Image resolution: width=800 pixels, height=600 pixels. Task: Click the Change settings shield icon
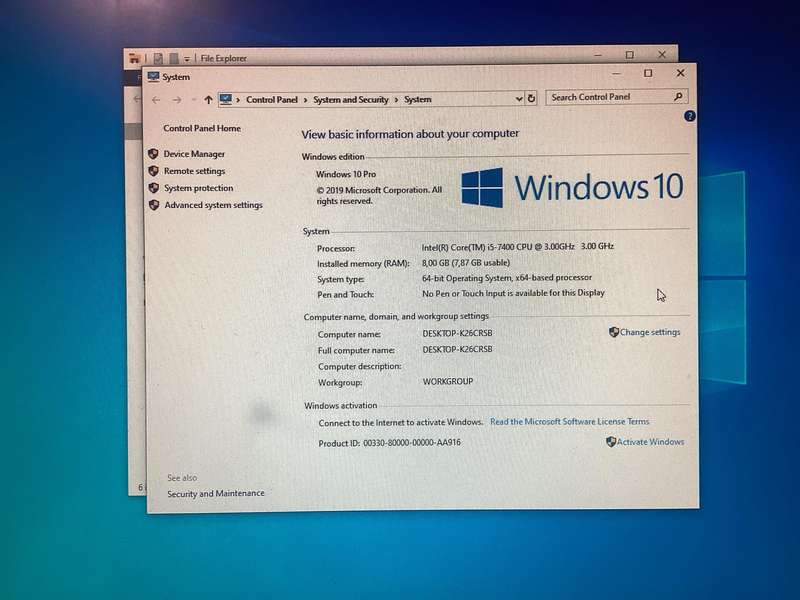614,332
